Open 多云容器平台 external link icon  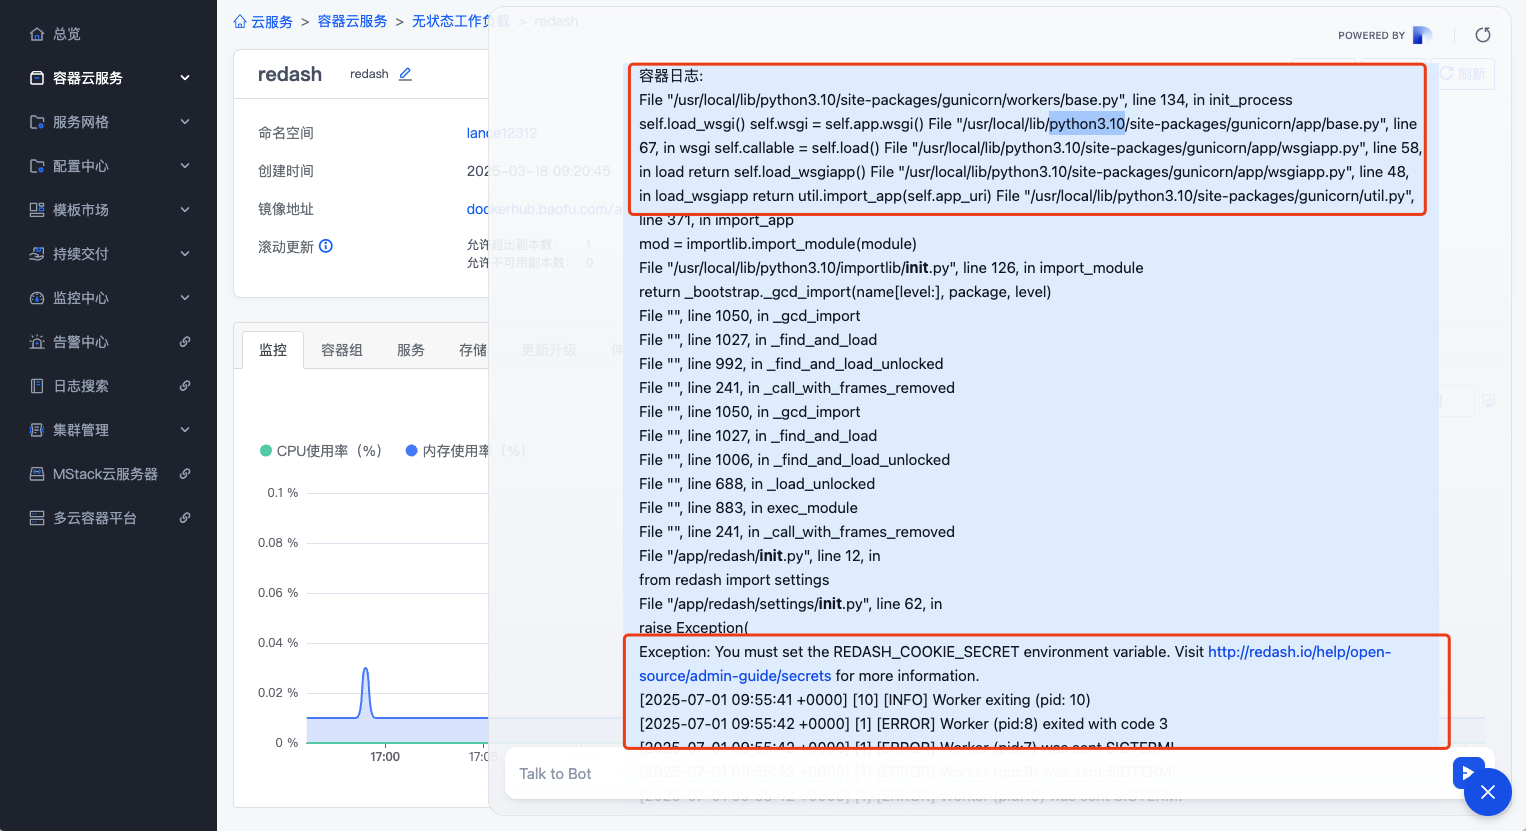(185, 518)
